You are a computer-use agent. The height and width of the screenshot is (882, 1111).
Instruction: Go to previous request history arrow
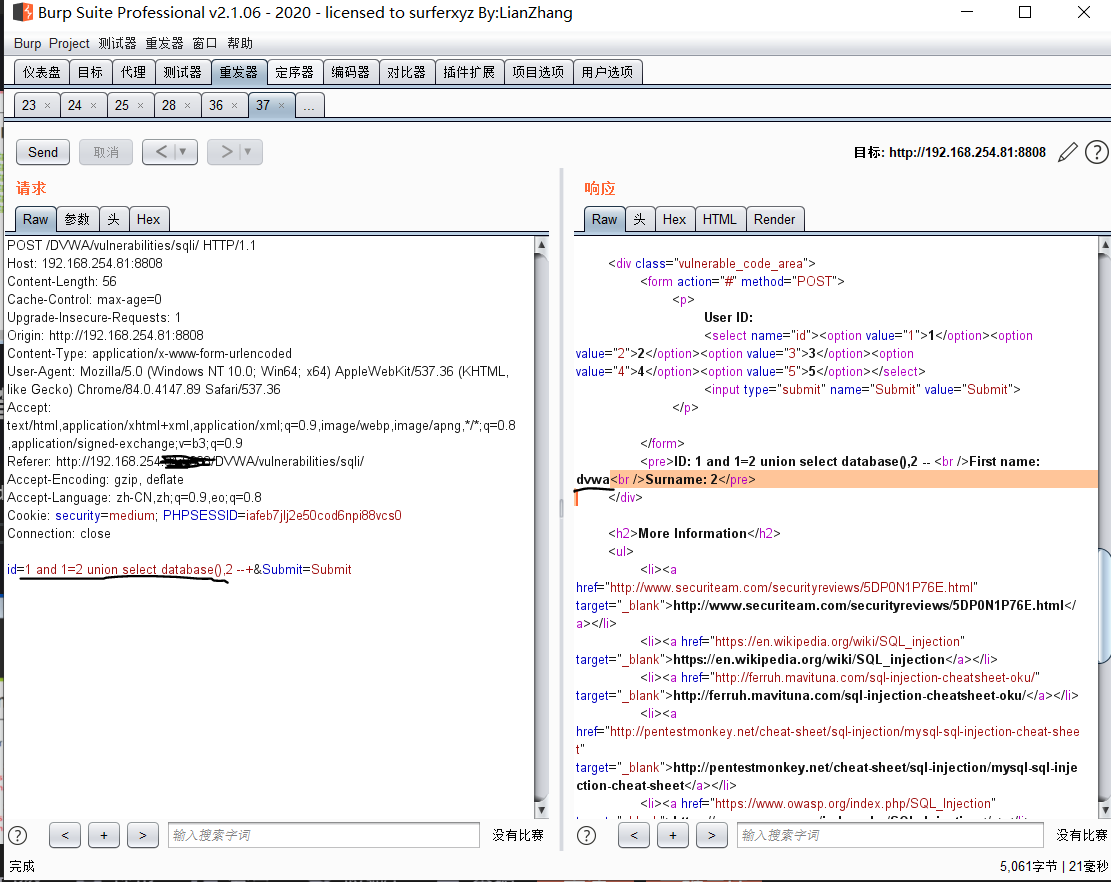161,152
